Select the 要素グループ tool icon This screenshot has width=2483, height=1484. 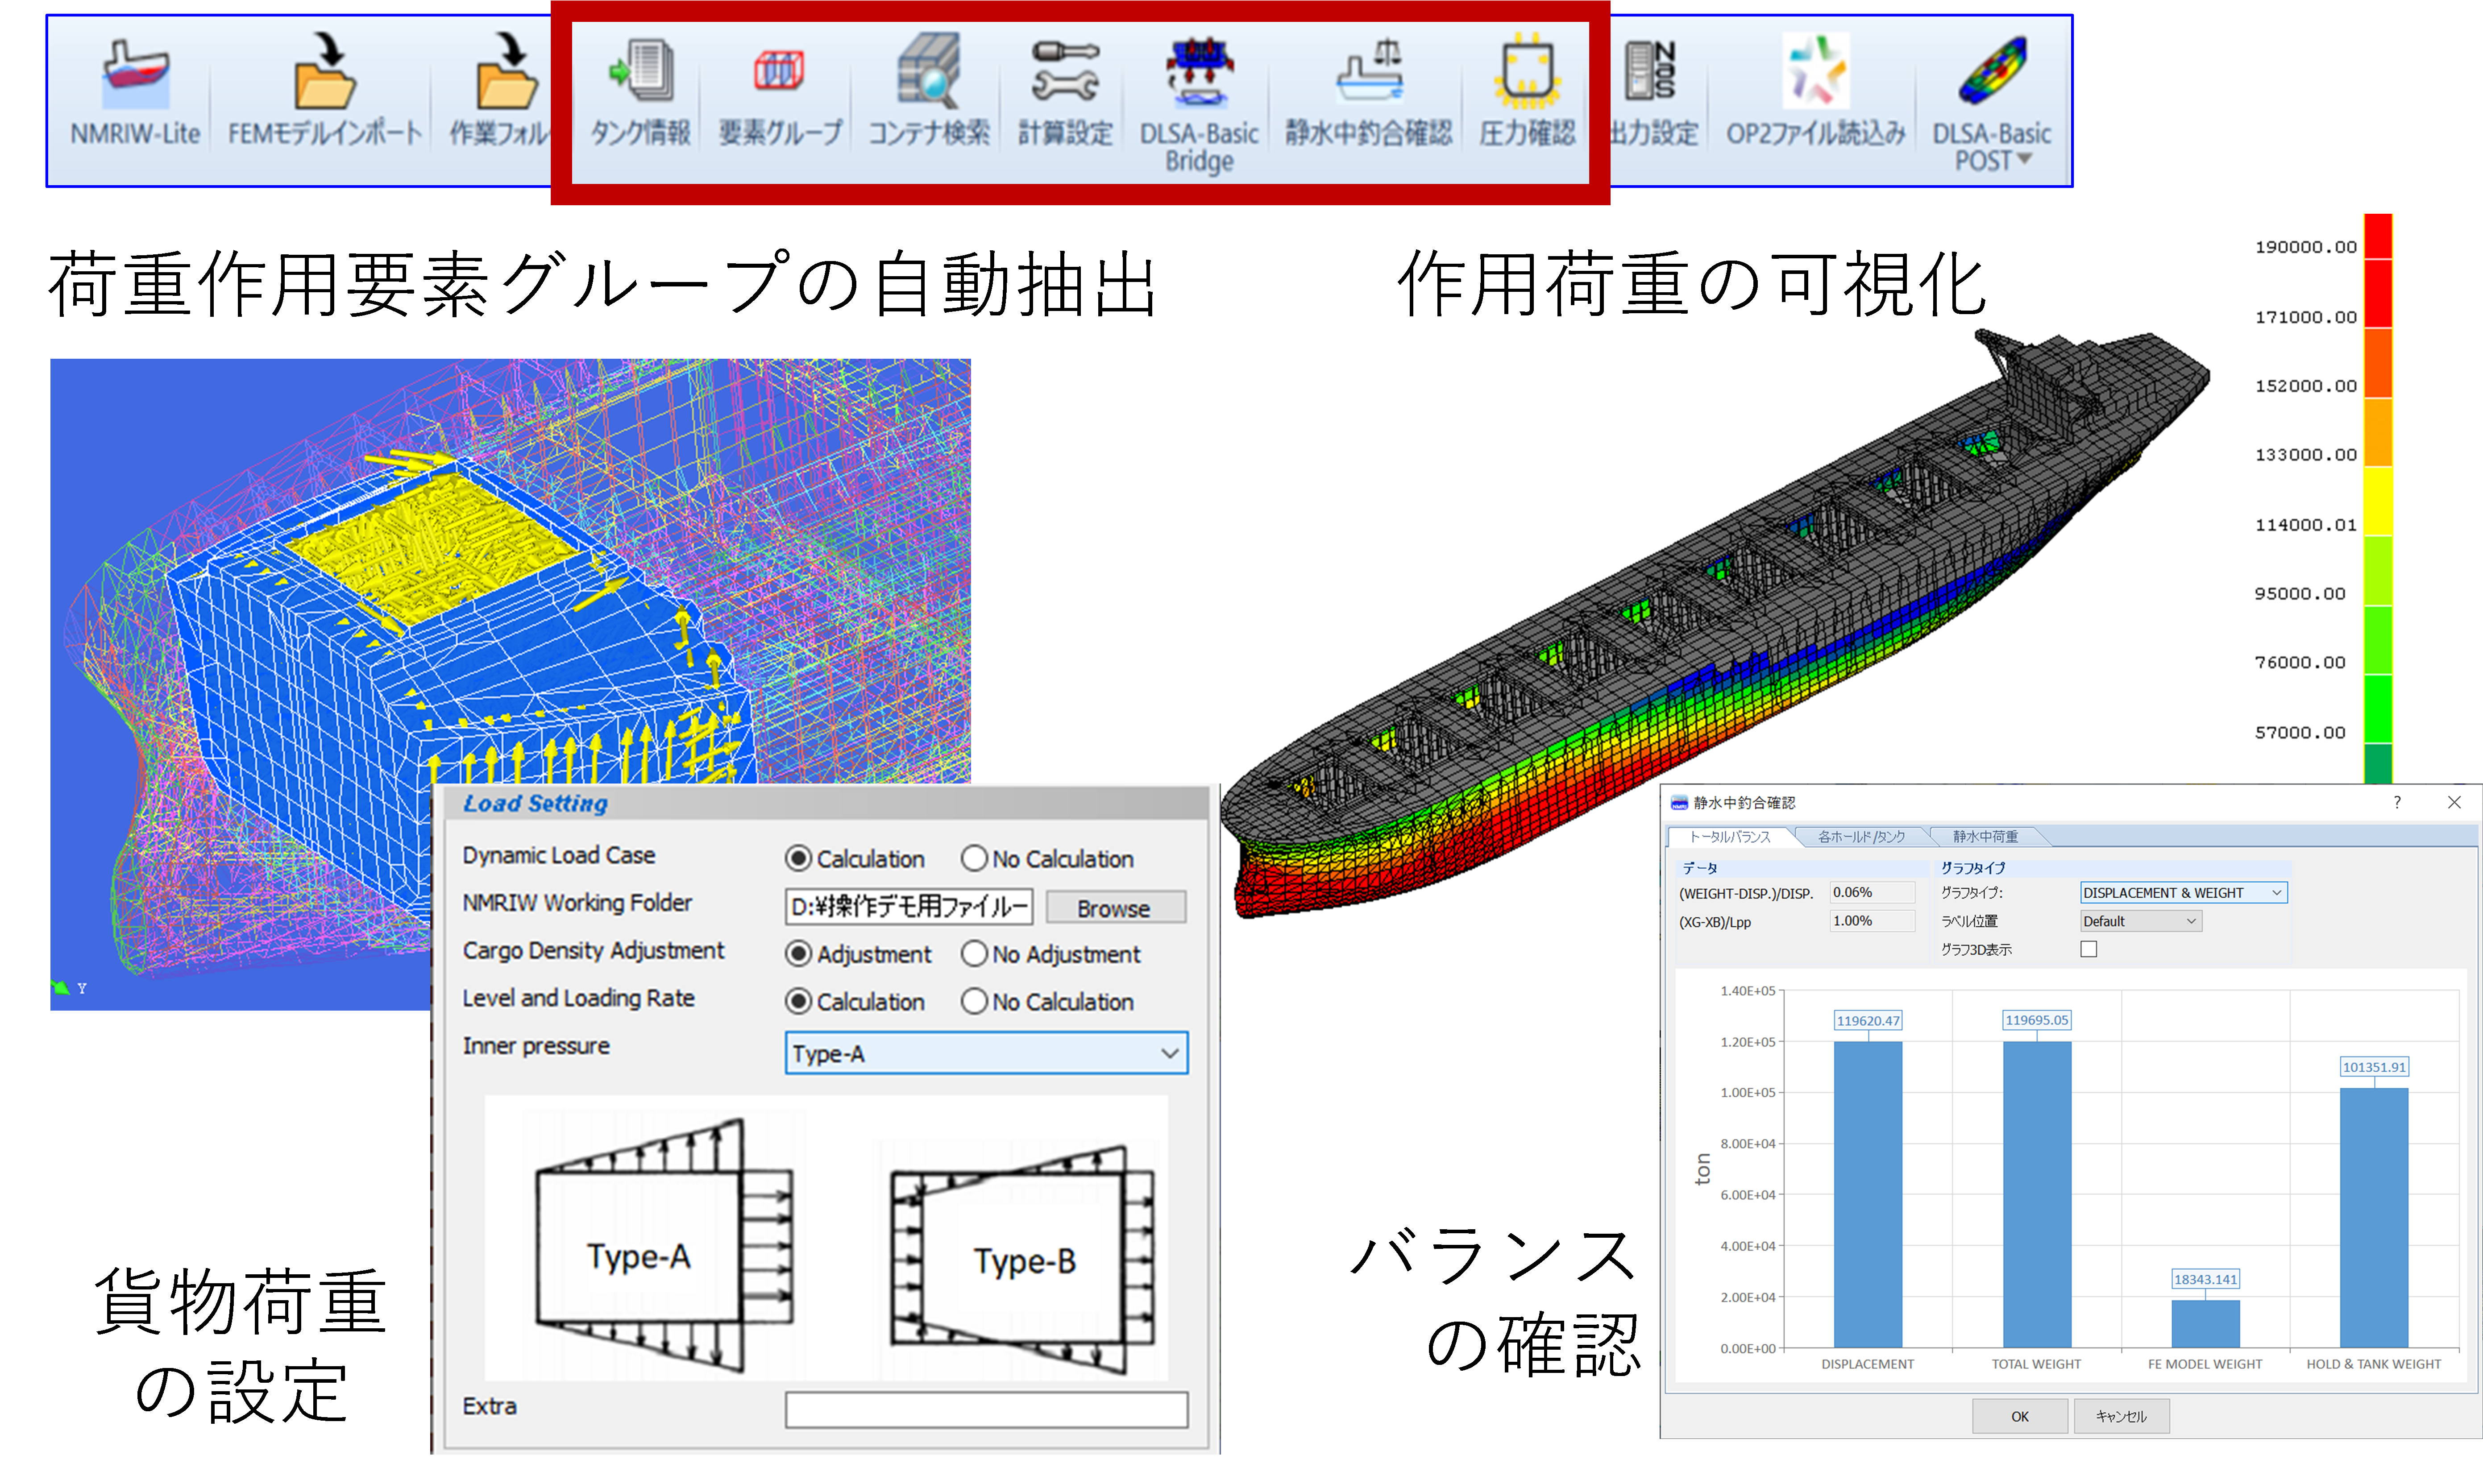[x=779, y=72]
